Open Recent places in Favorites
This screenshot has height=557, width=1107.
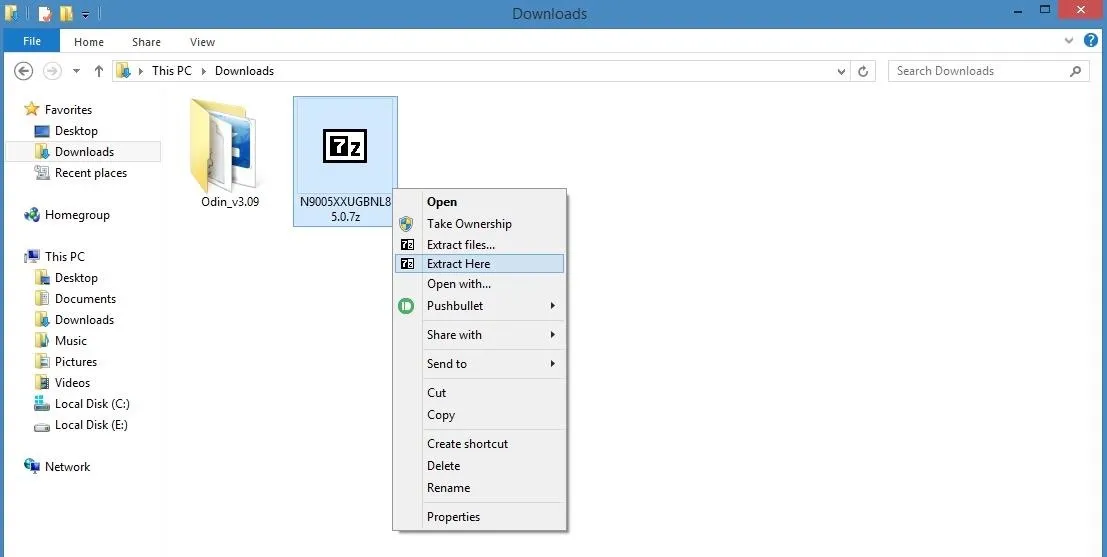(x=91, y=173)
